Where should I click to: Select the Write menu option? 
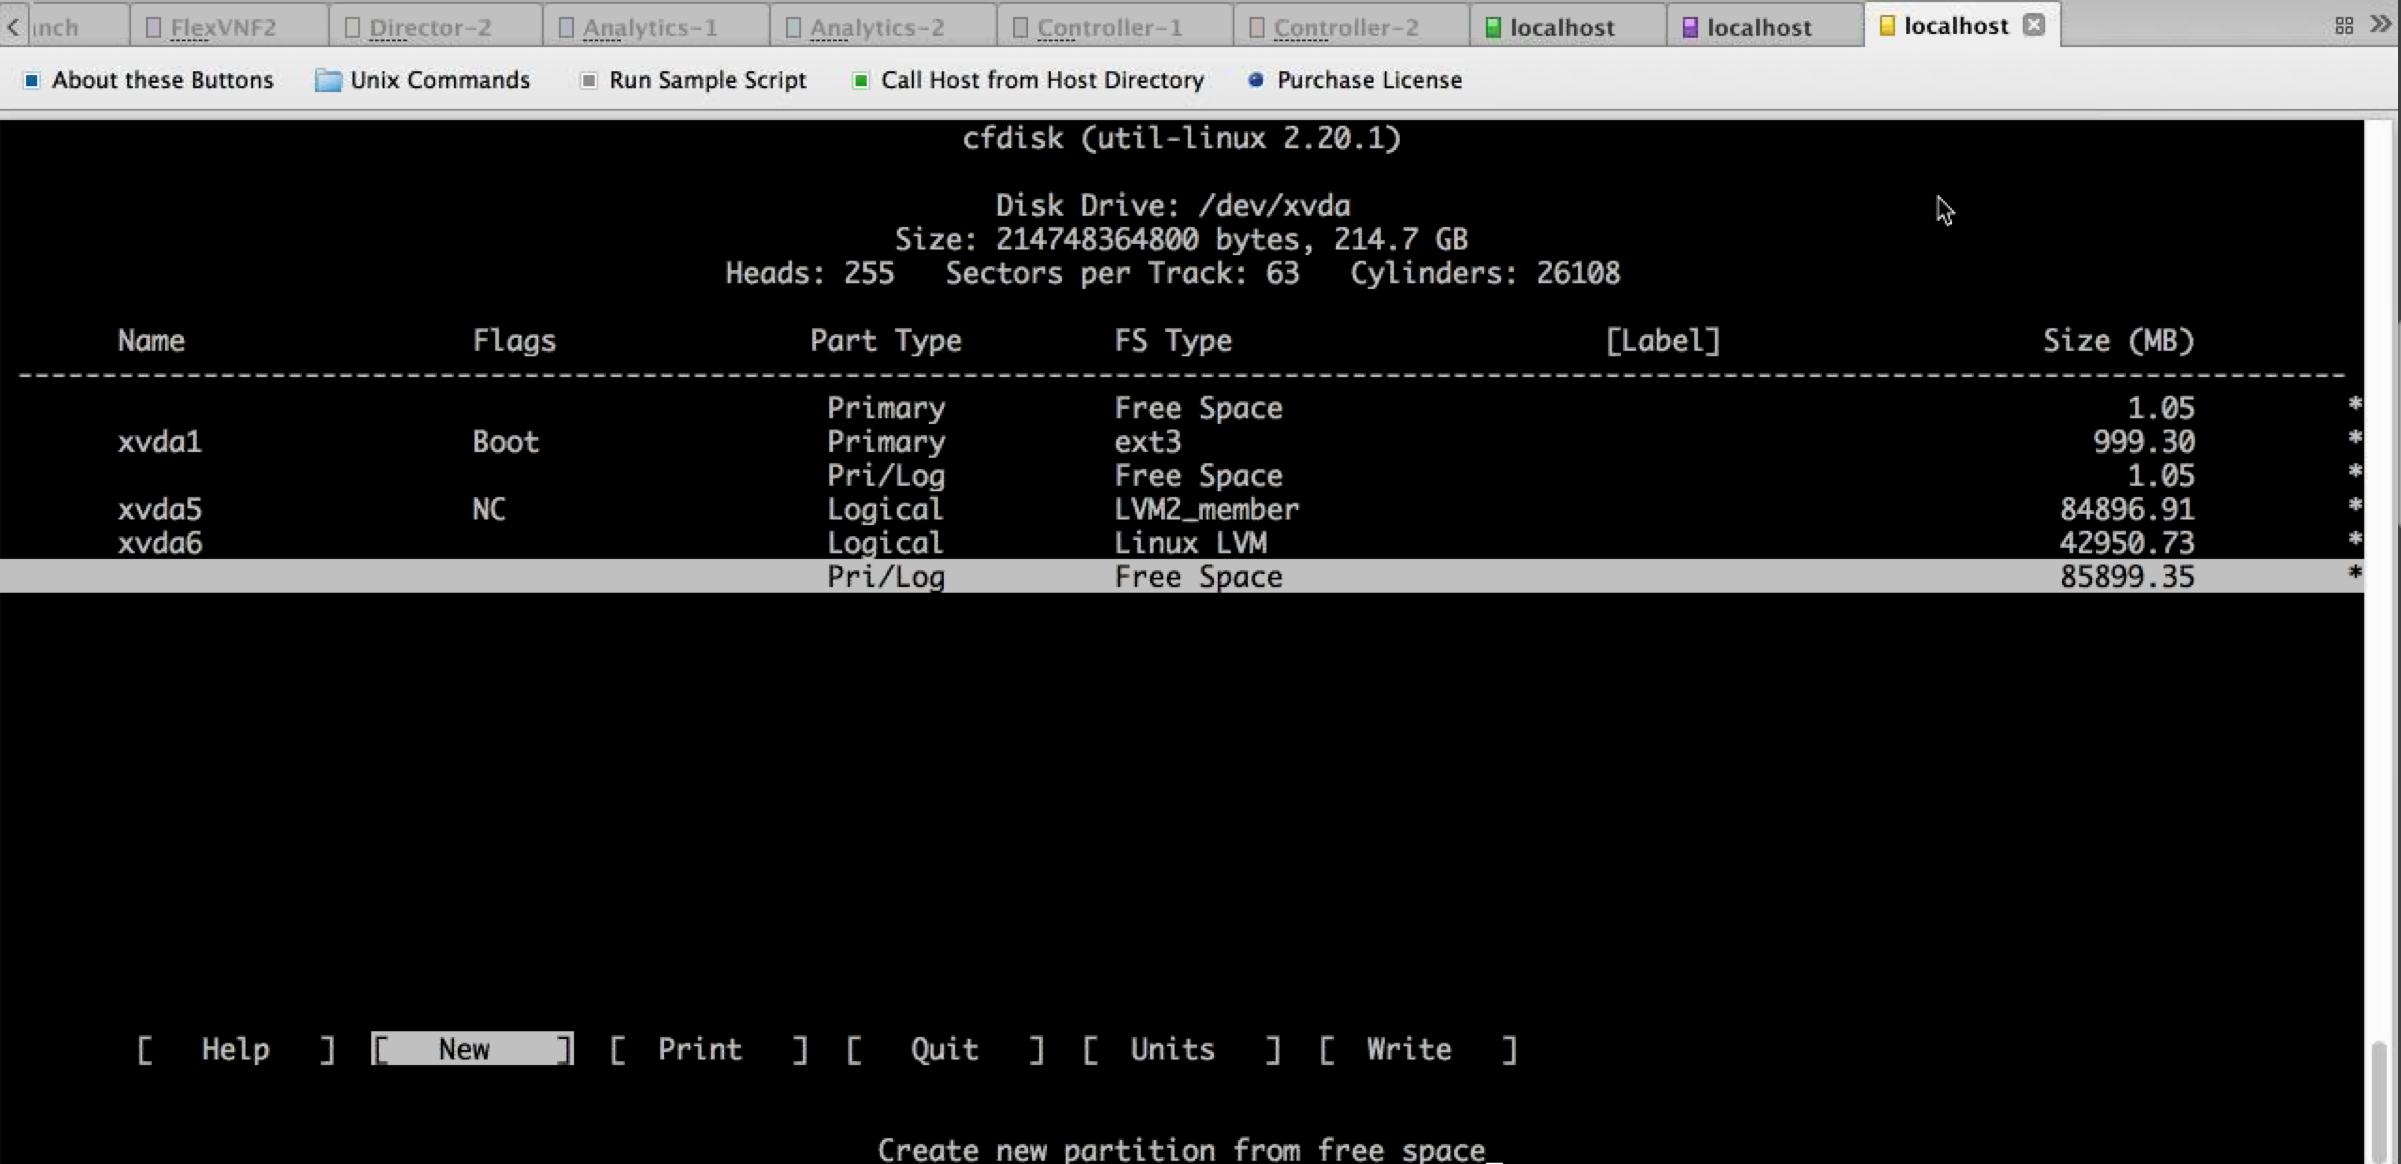(1408, 1049)
